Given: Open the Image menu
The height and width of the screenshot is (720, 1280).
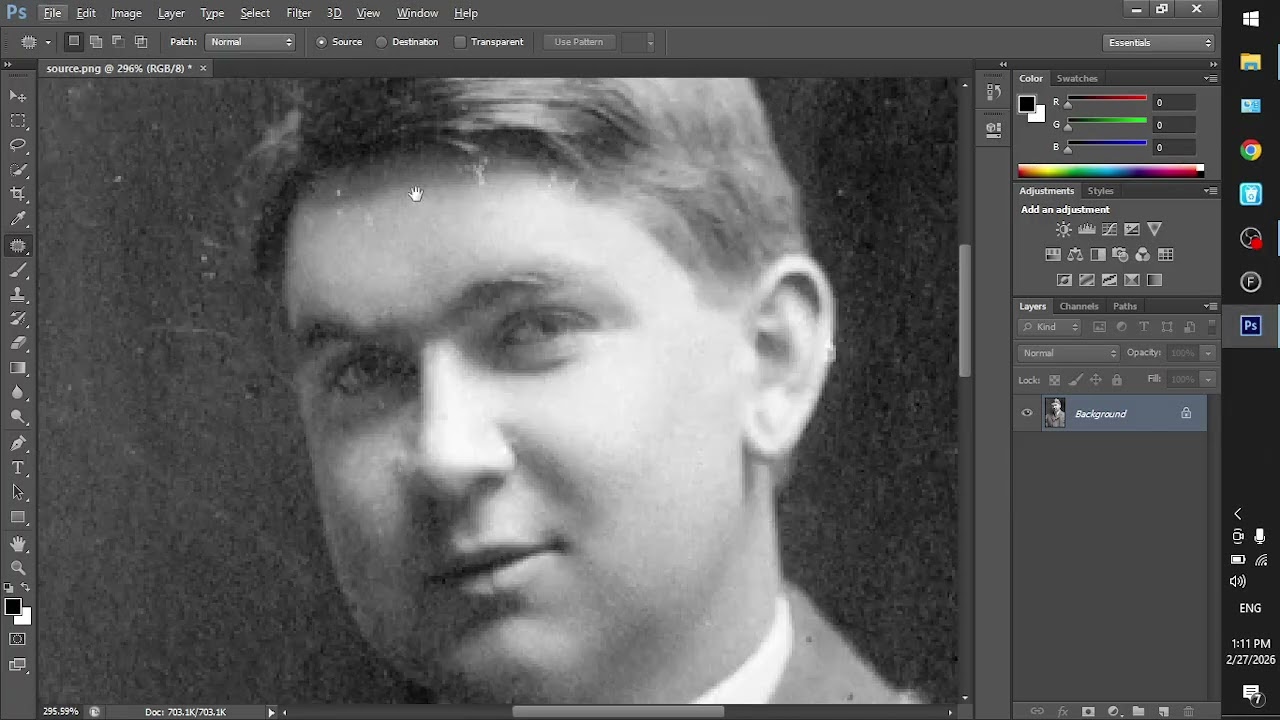Looking at the screenshot, I should (126, 13).
